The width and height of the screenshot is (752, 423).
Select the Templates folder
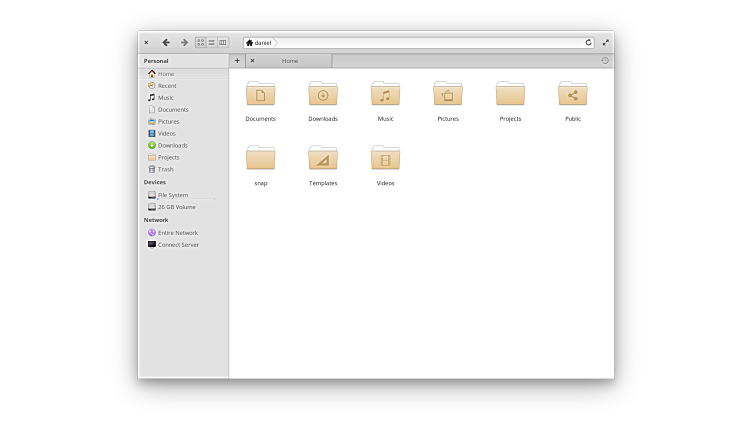coord(323,161)
